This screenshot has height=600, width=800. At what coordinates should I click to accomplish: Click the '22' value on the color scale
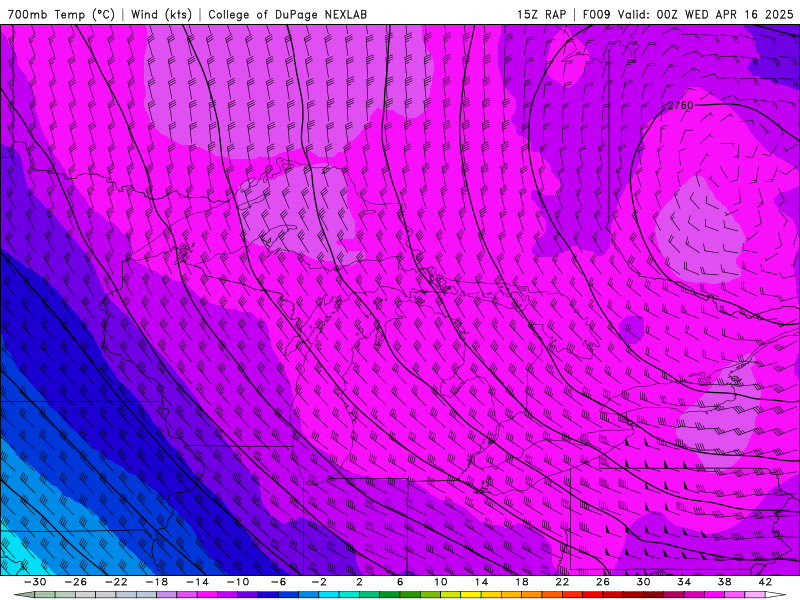(x=562, y=582)
